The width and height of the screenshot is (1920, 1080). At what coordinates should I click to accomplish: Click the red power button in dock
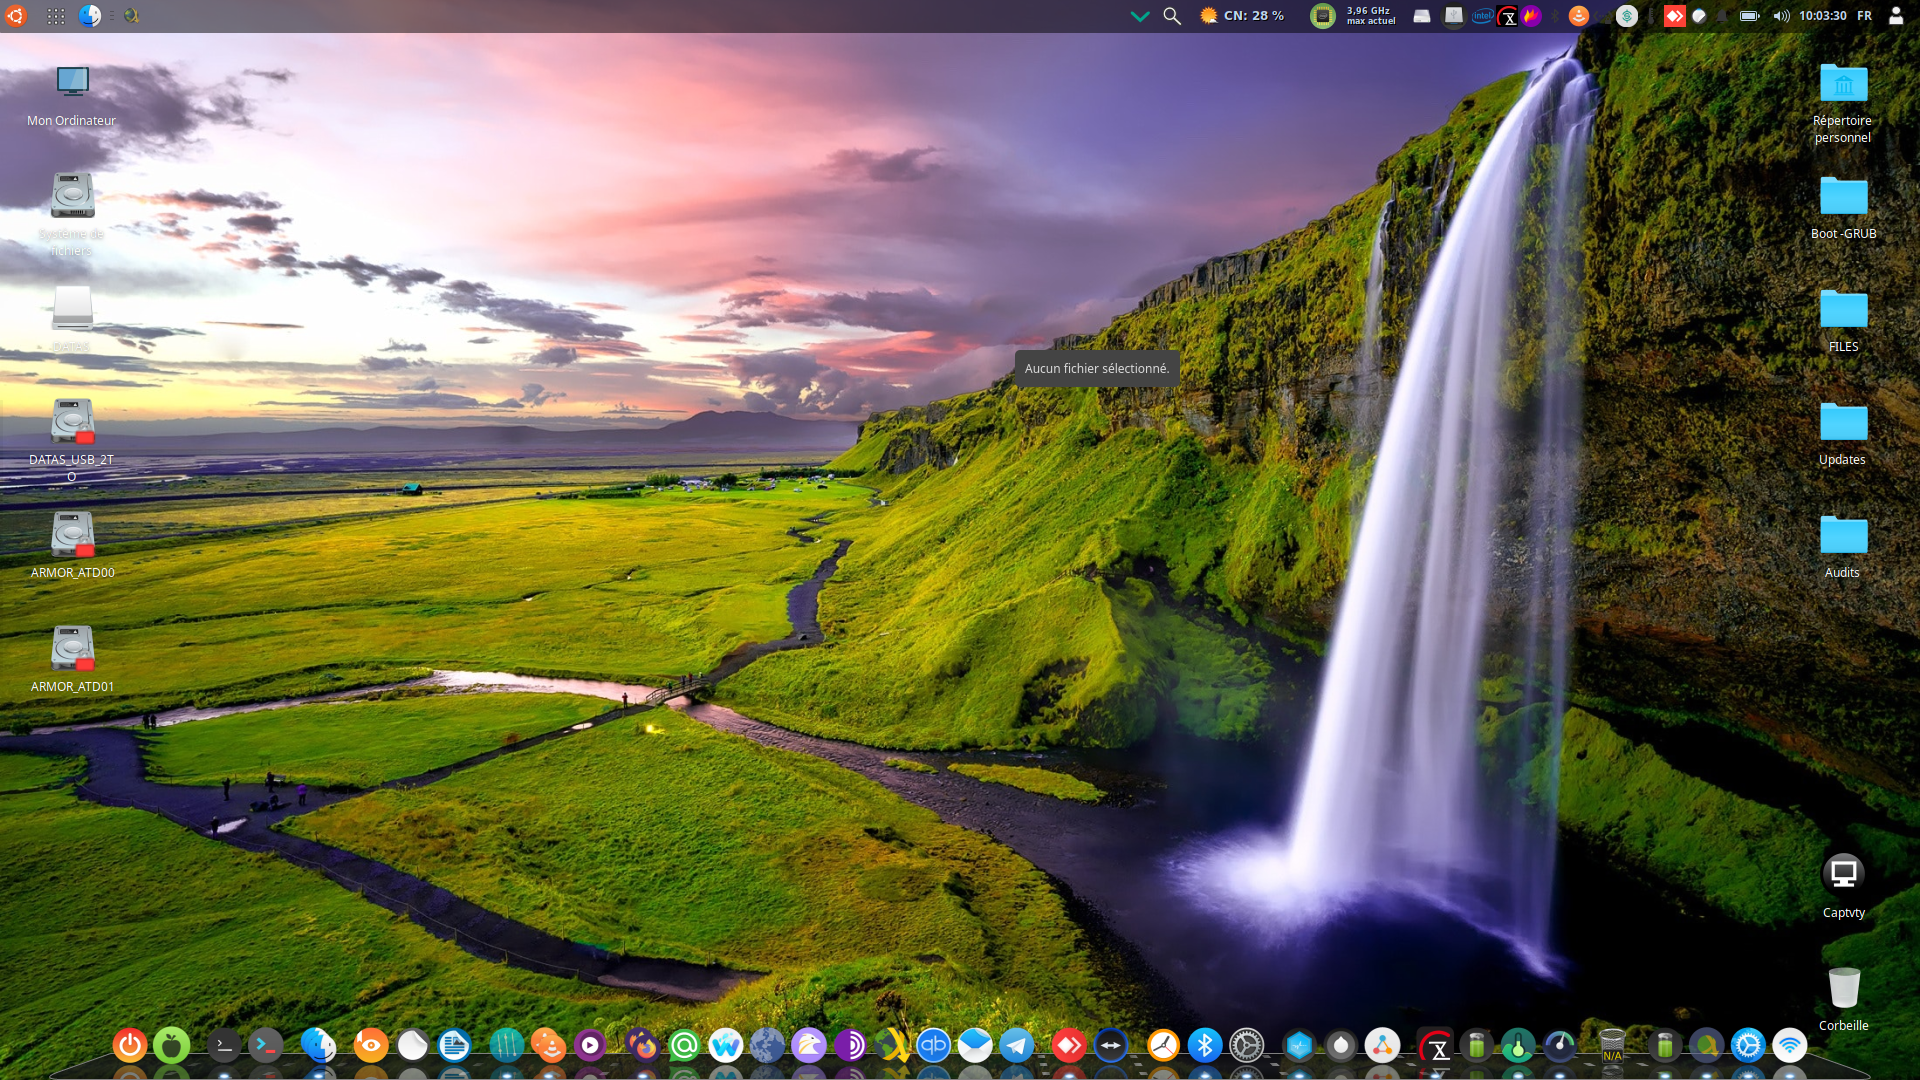(x=129, y=1046)
